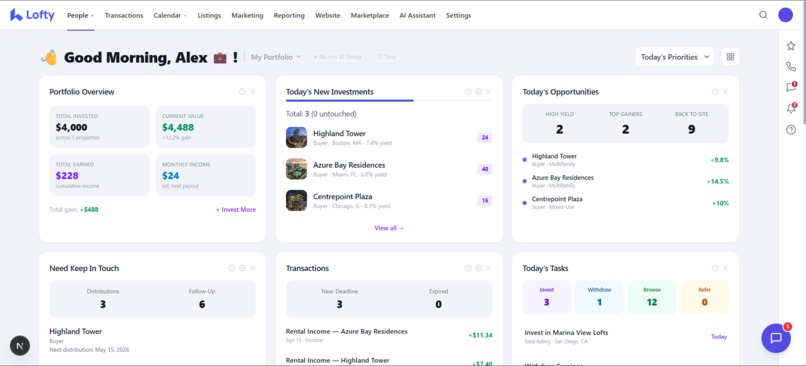806x366 pixels.
Task: Click the Tour button
Action: 386,57
